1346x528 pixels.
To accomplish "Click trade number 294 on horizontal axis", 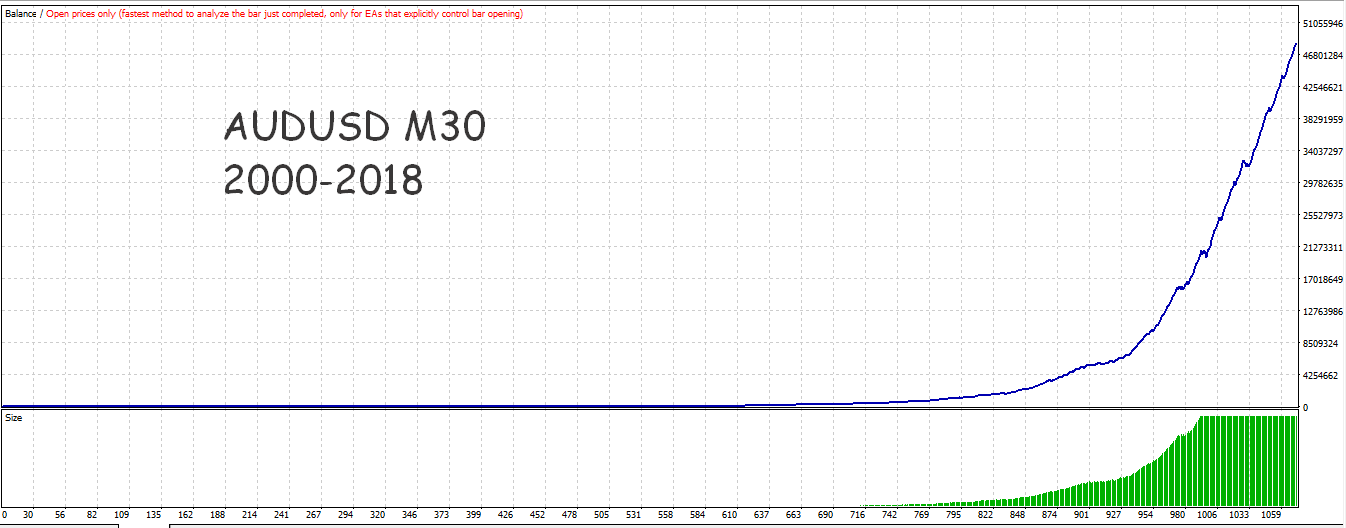I will pyautogui.click(x=347, y=515).
